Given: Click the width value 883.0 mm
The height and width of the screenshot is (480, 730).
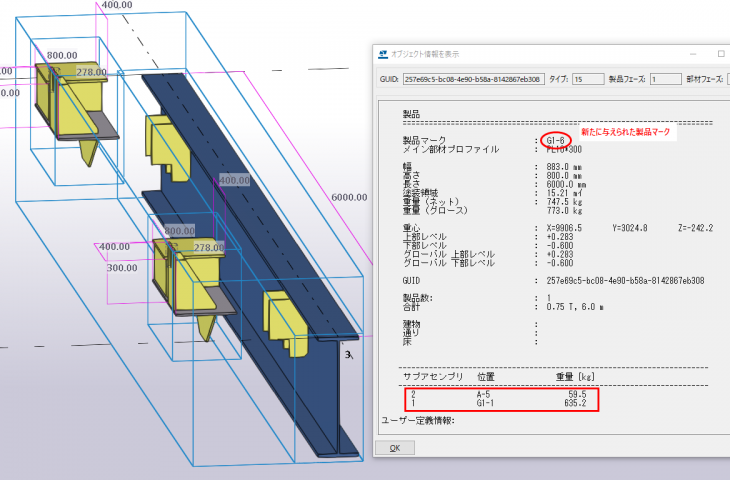Looking at the screenshot, I should coord(564,167).
